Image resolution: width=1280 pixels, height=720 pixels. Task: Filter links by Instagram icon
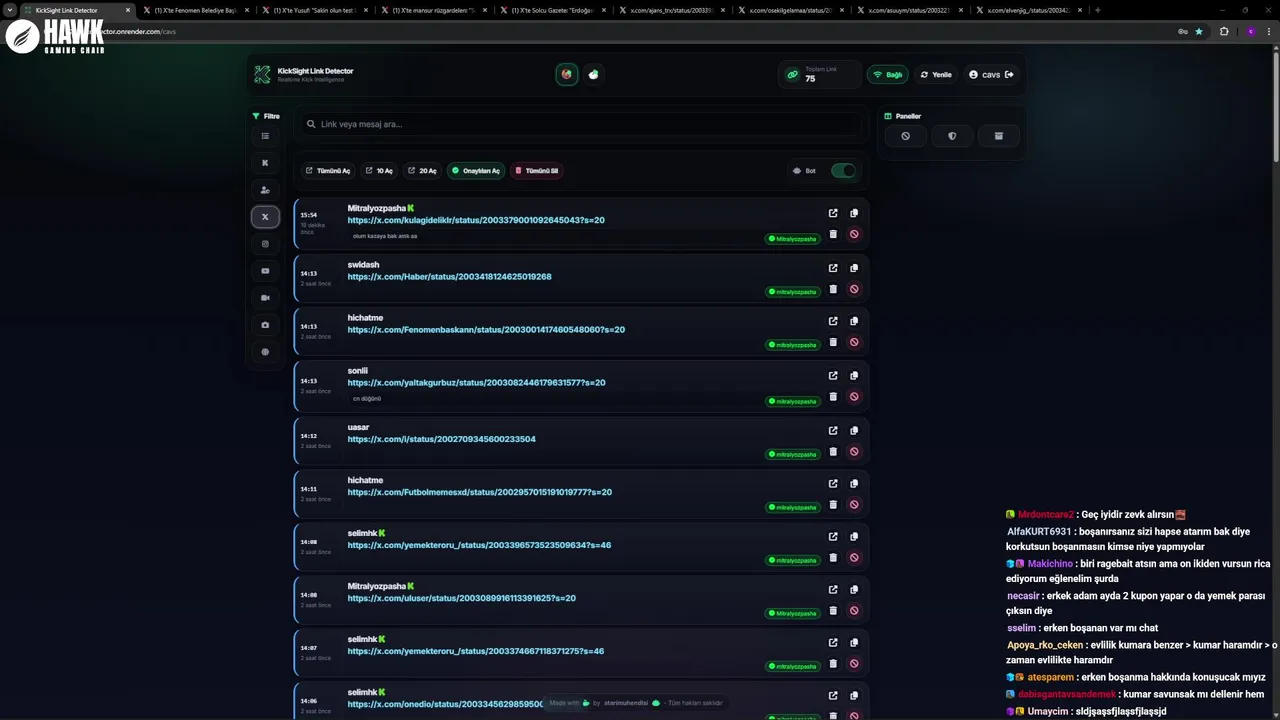coord(265,244)
